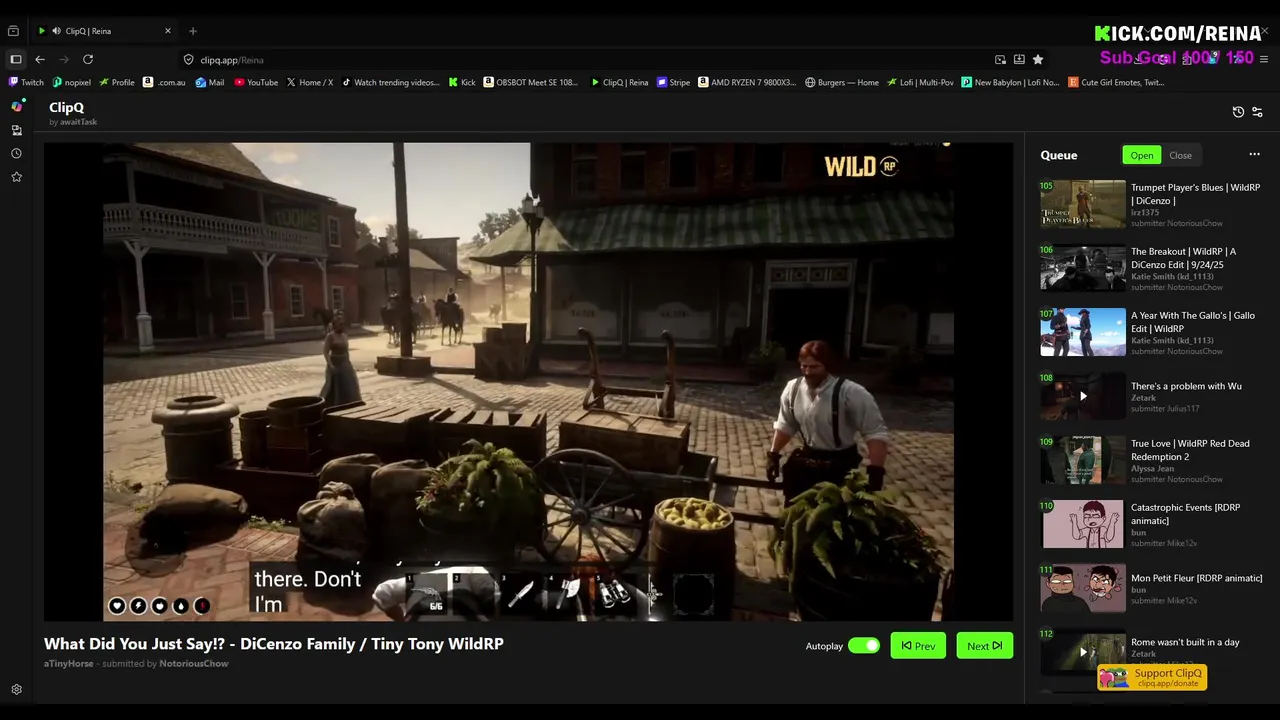Select the Mon Petit Fleur animatic thumbnail
Viewport: 1280px width, 720px height.
point(1082,588)
